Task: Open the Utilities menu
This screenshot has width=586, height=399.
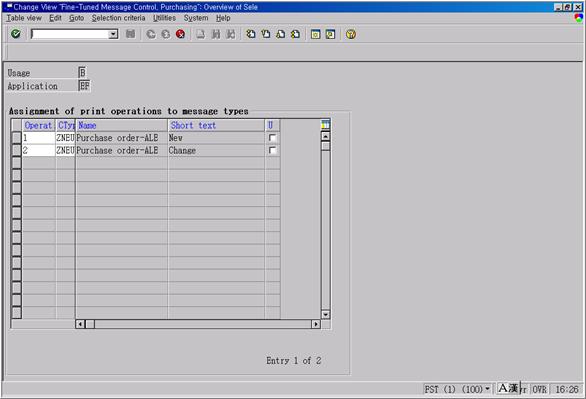Action: coord(164,18)
